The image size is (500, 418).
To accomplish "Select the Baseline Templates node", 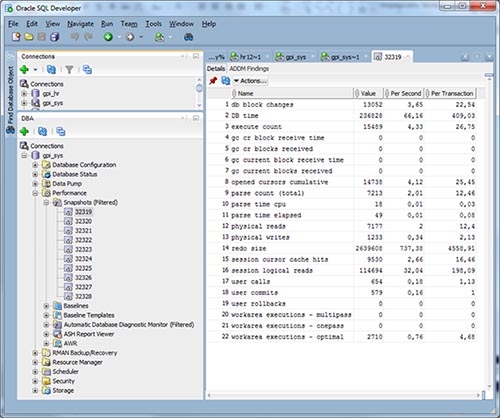I will coord(89,315).
